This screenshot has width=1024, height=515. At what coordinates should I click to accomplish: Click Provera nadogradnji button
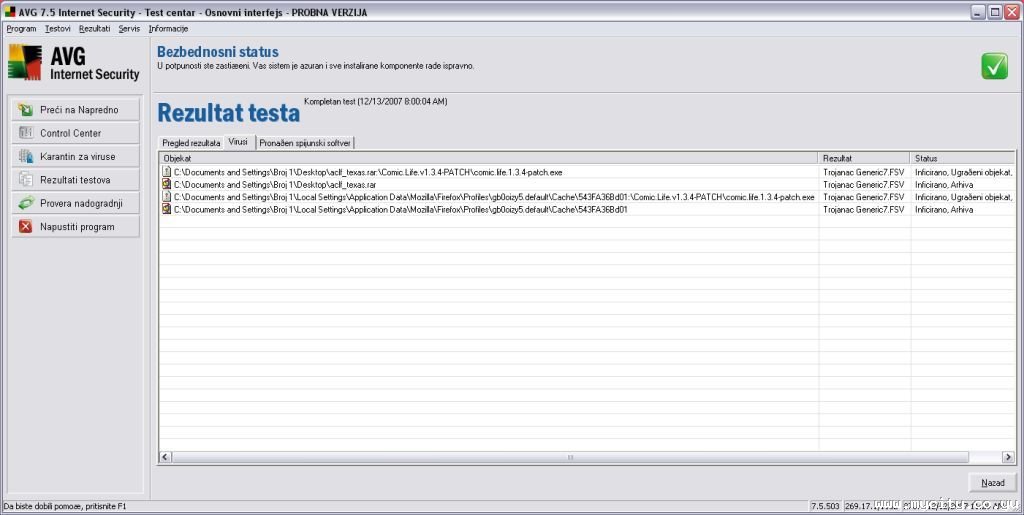click(76, 203)
